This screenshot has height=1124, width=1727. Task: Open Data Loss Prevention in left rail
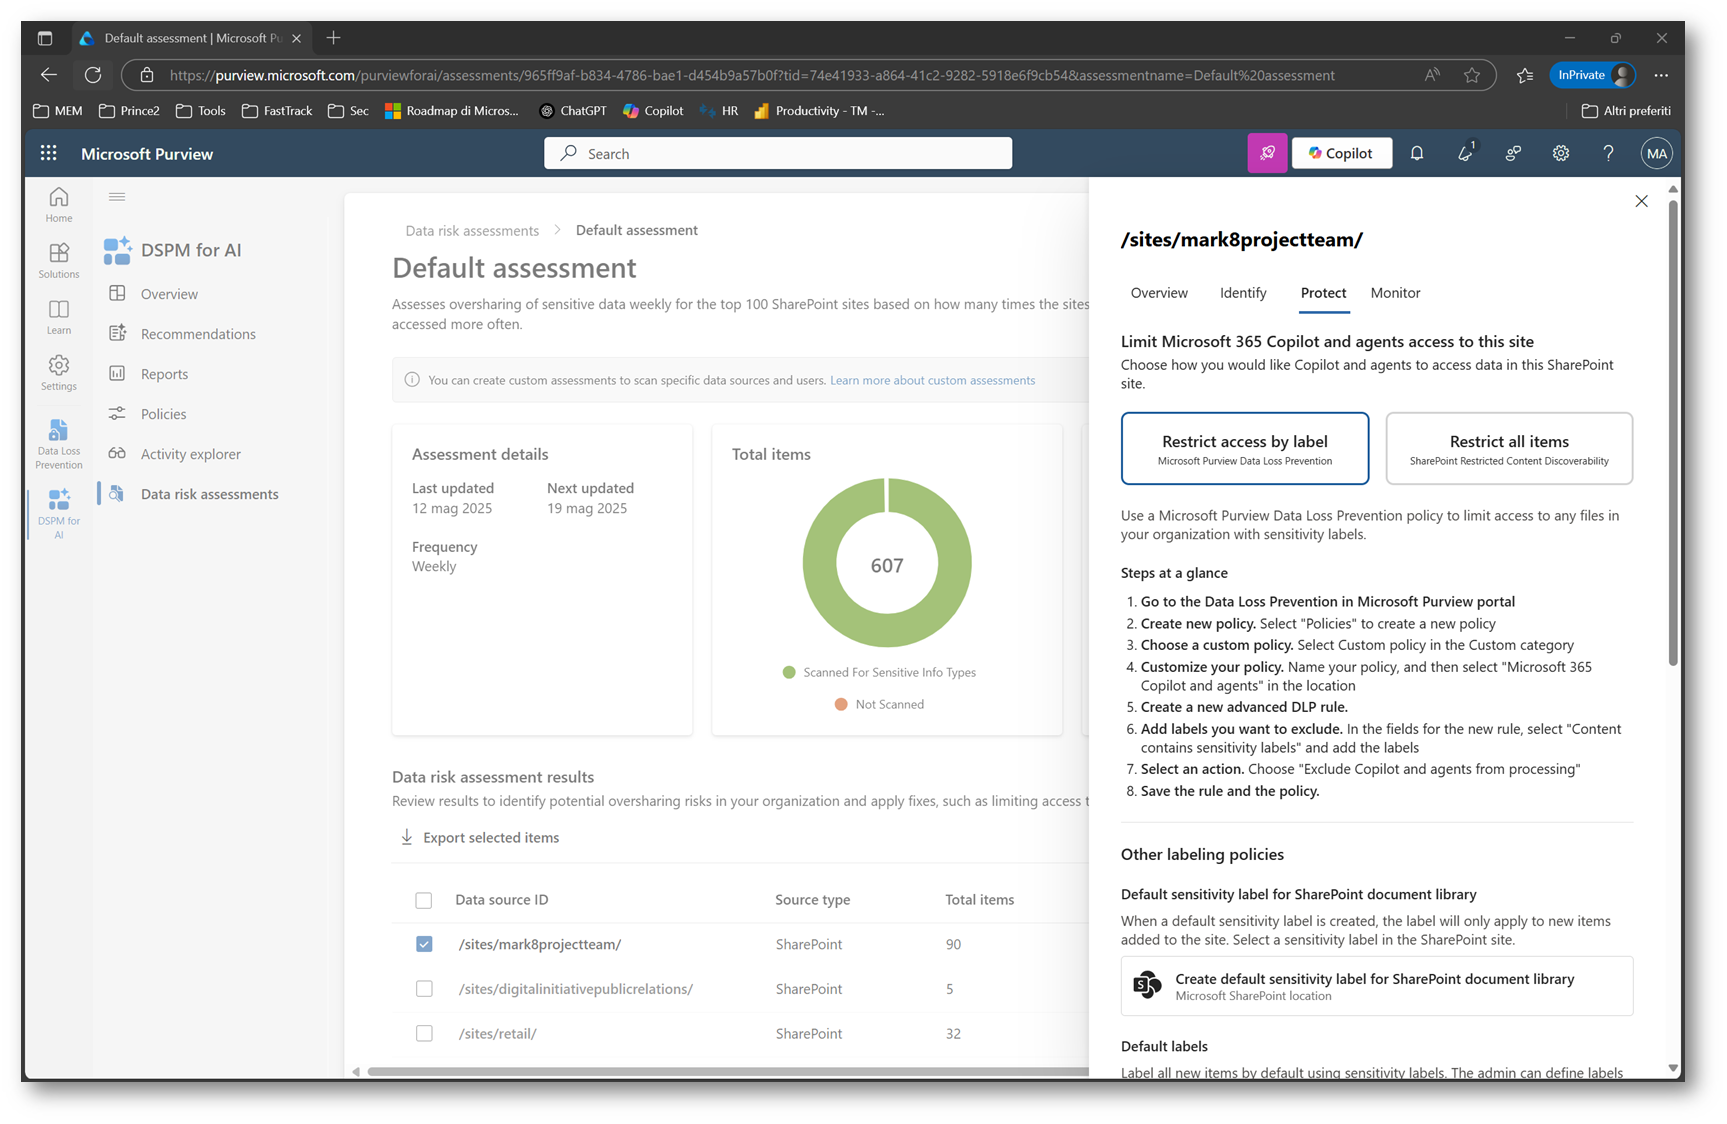point(59,444)
